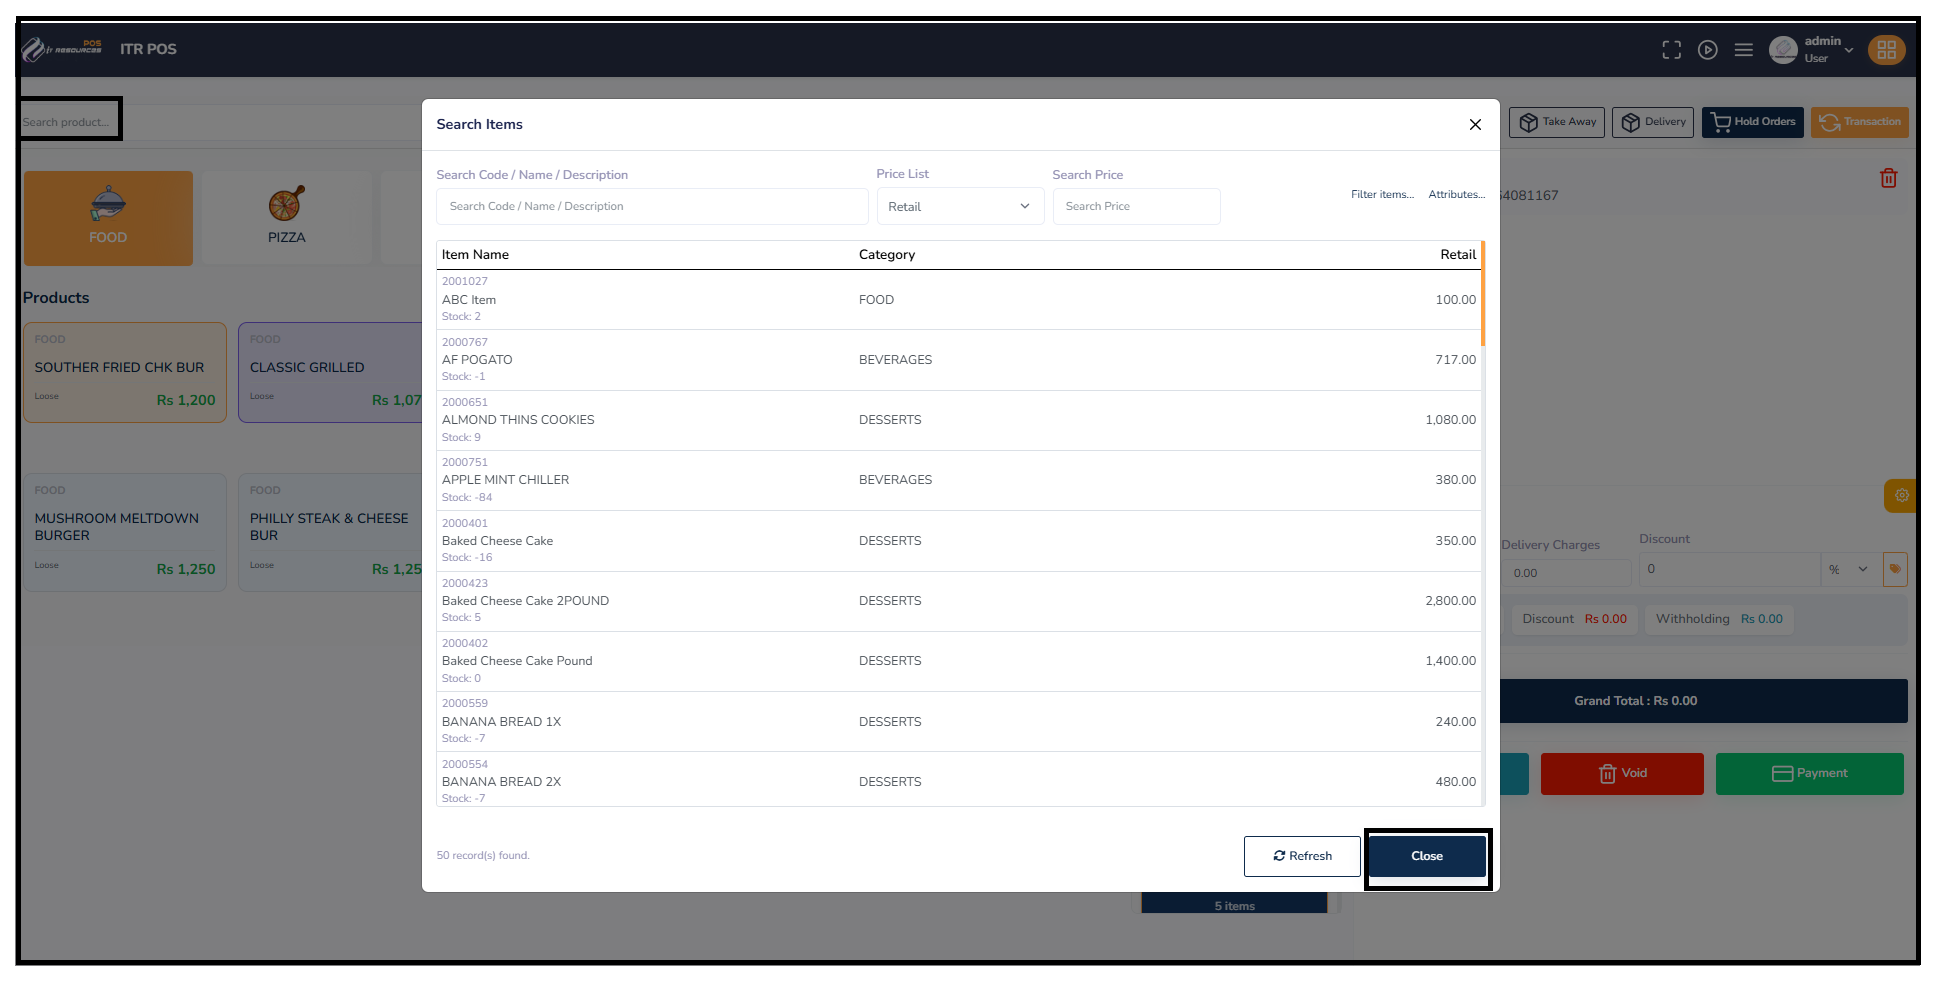Expand the Price List dropdown

point(959,207)
